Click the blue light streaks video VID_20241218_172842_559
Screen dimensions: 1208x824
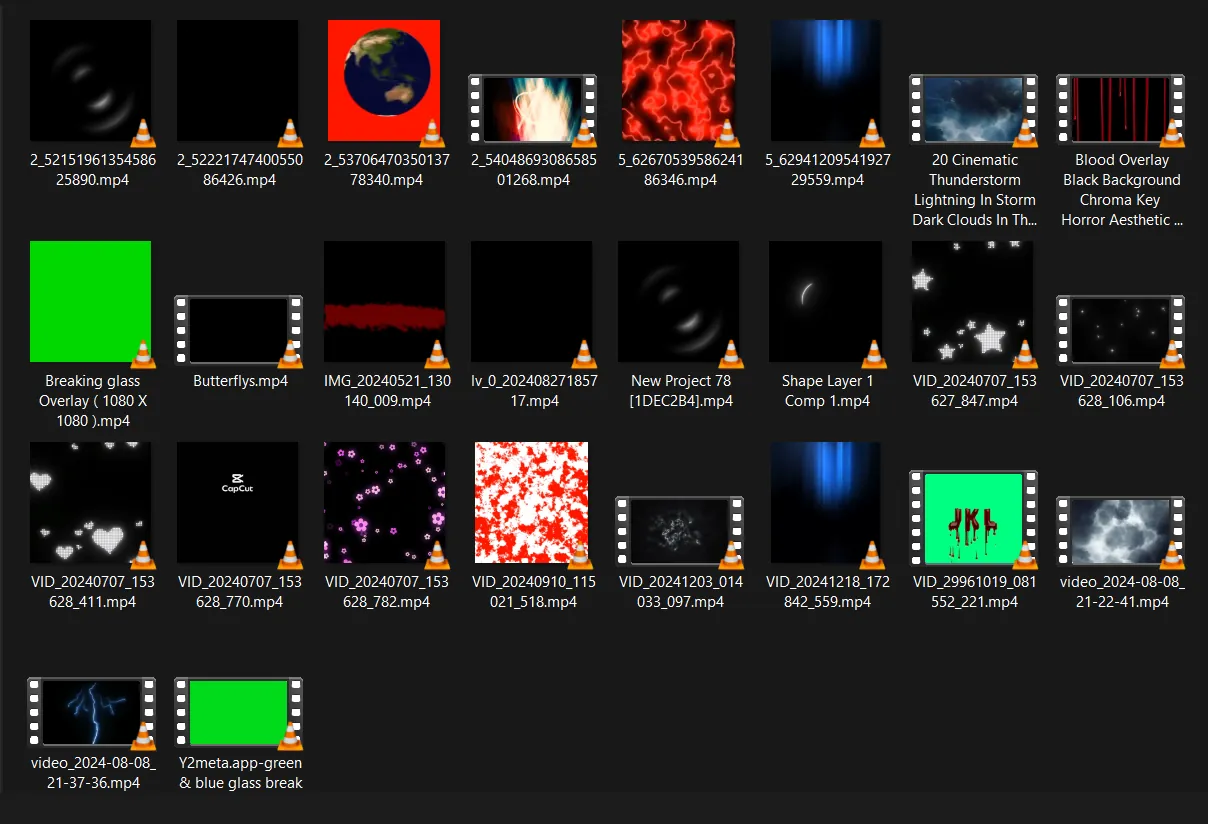[826, 502]
